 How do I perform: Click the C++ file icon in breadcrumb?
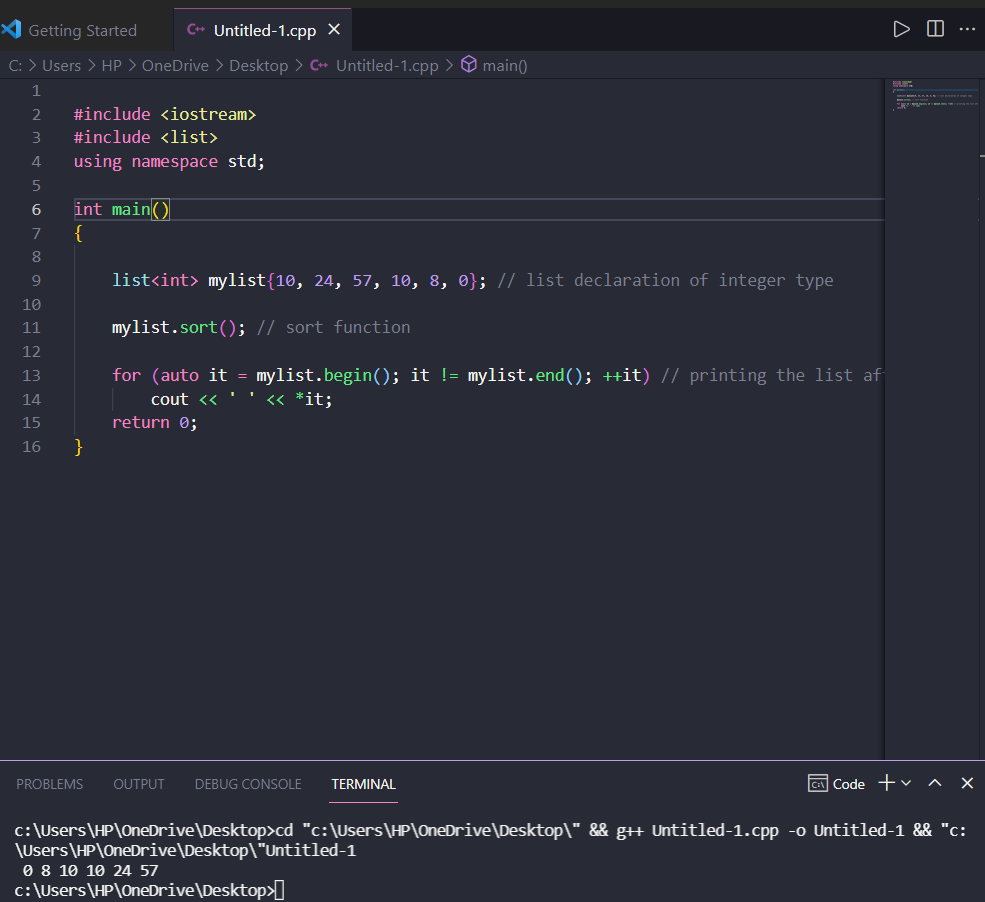tap(319, 65)
